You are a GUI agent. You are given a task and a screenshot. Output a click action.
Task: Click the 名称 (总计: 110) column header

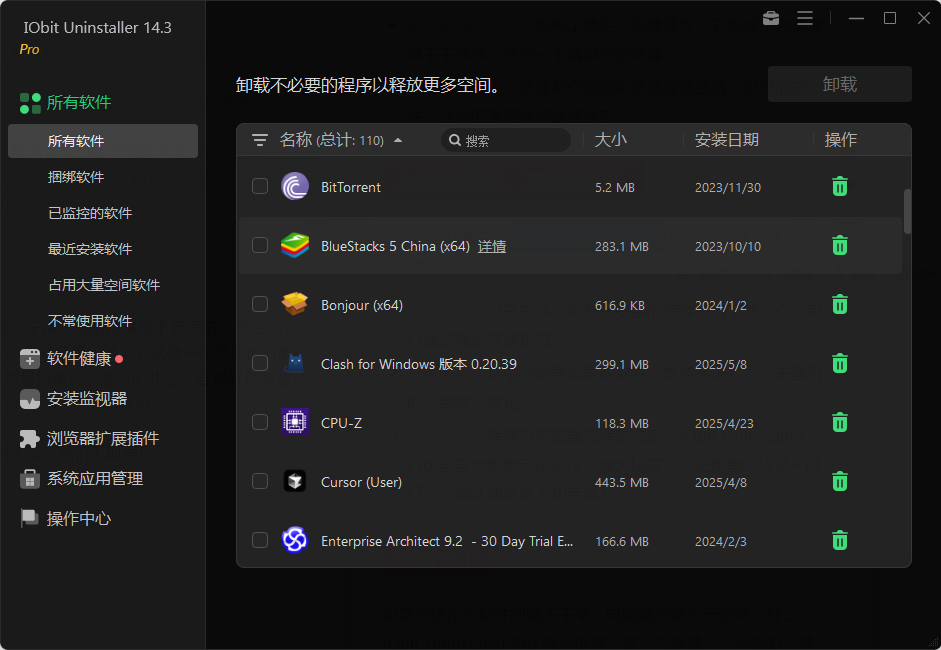click(332, 140)
